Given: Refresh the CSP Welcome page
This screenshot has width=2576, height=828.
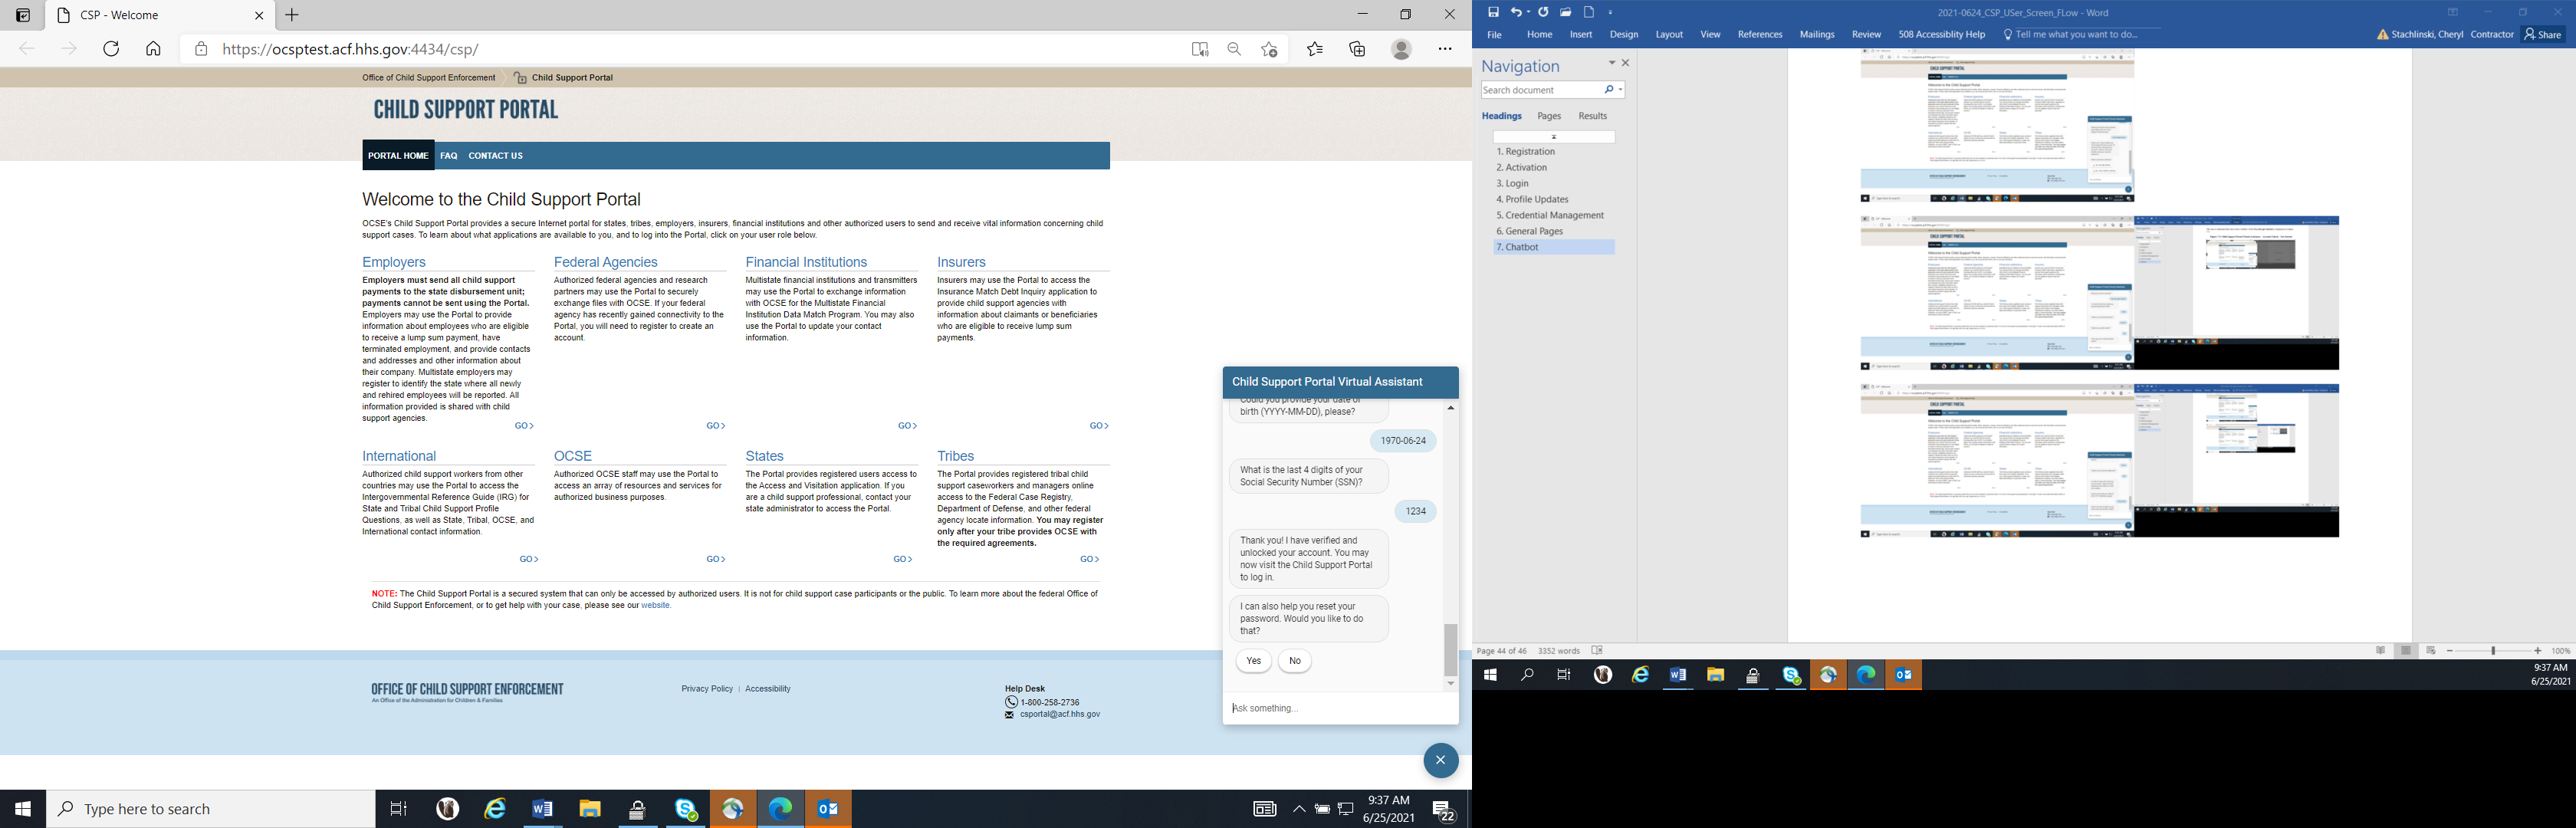Looking at the screenshot, I should coord(111,49).
